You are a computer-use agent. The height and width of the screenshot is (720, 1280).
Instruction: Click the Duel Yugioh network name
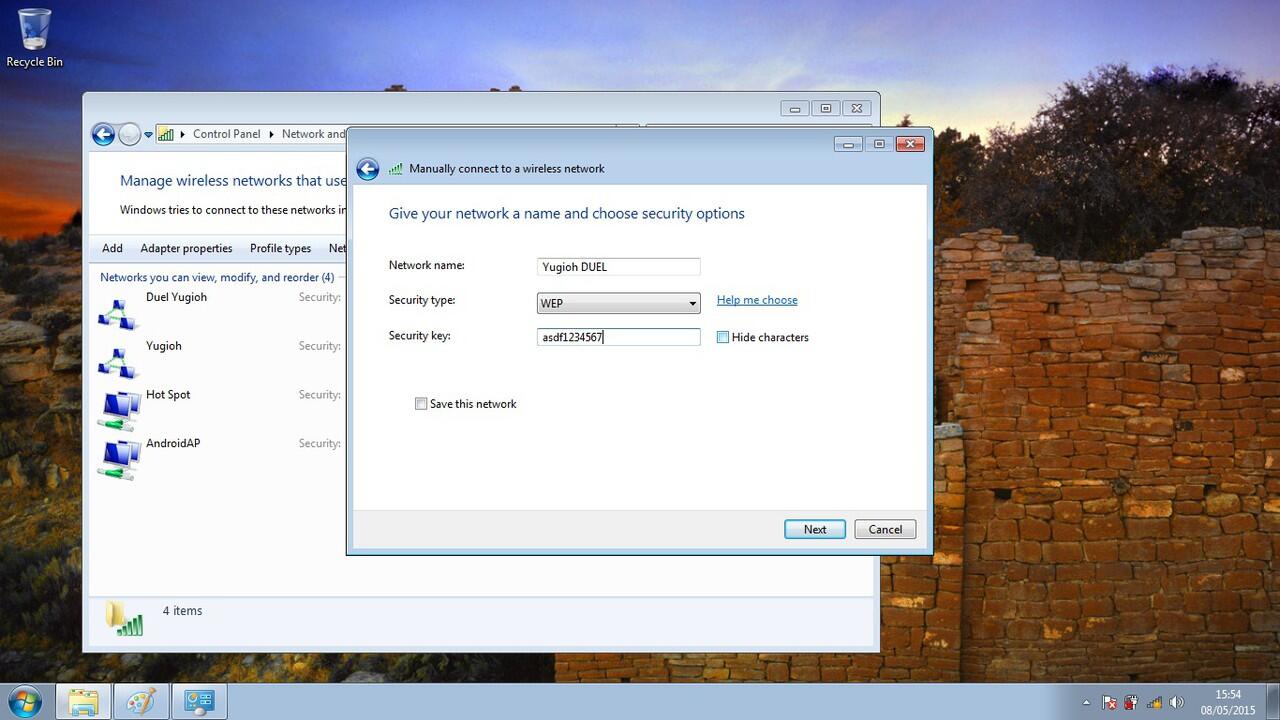[x=176, y=297]
